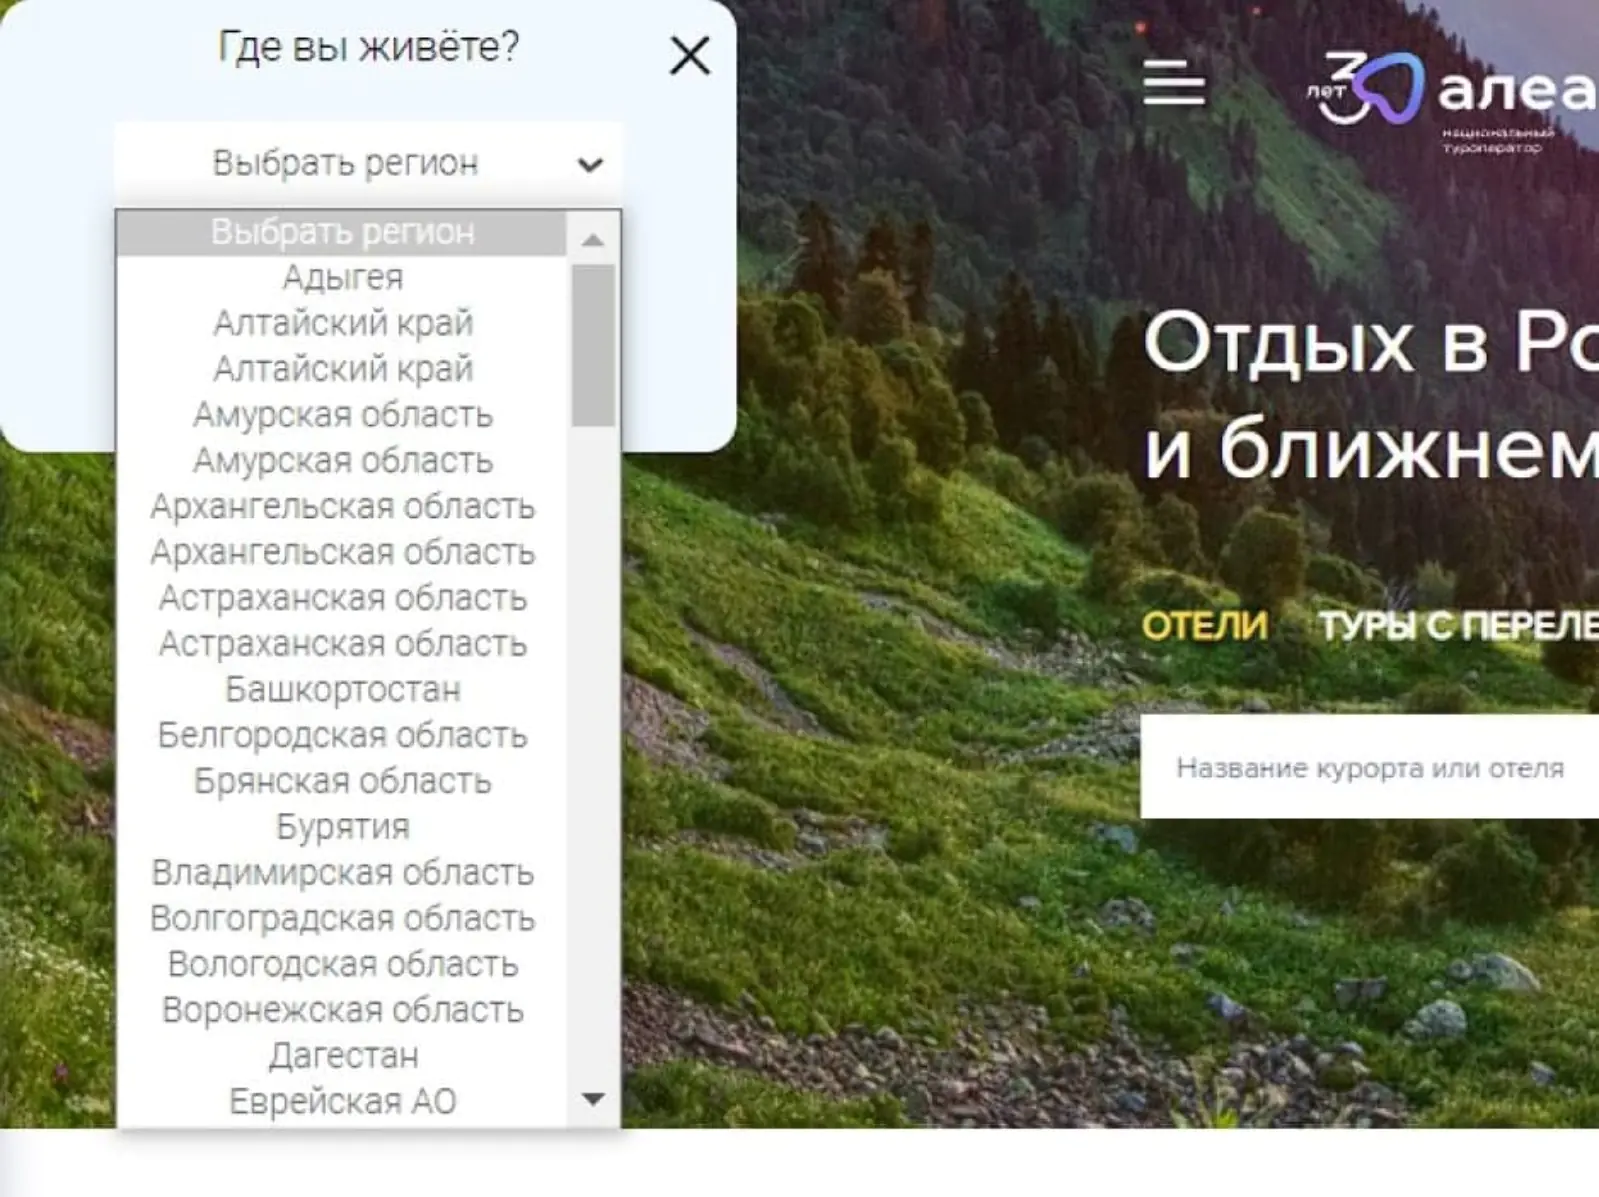Viewport: 1599px width, 1197px height.
Task: Choose 'Белгородская область' option
Action: coord(342,735)
